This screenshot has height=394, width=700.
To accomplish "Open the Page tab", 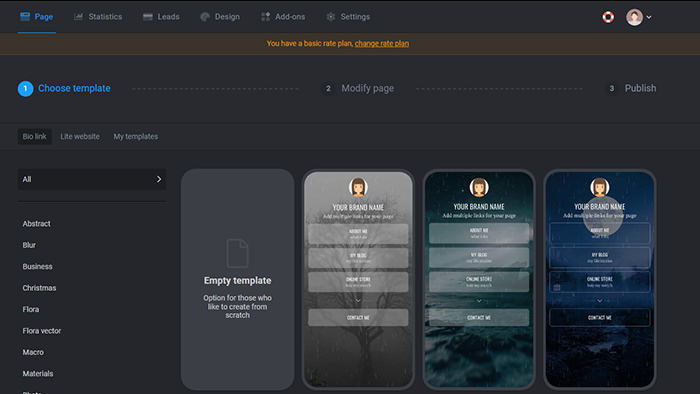I will [37, 17].
